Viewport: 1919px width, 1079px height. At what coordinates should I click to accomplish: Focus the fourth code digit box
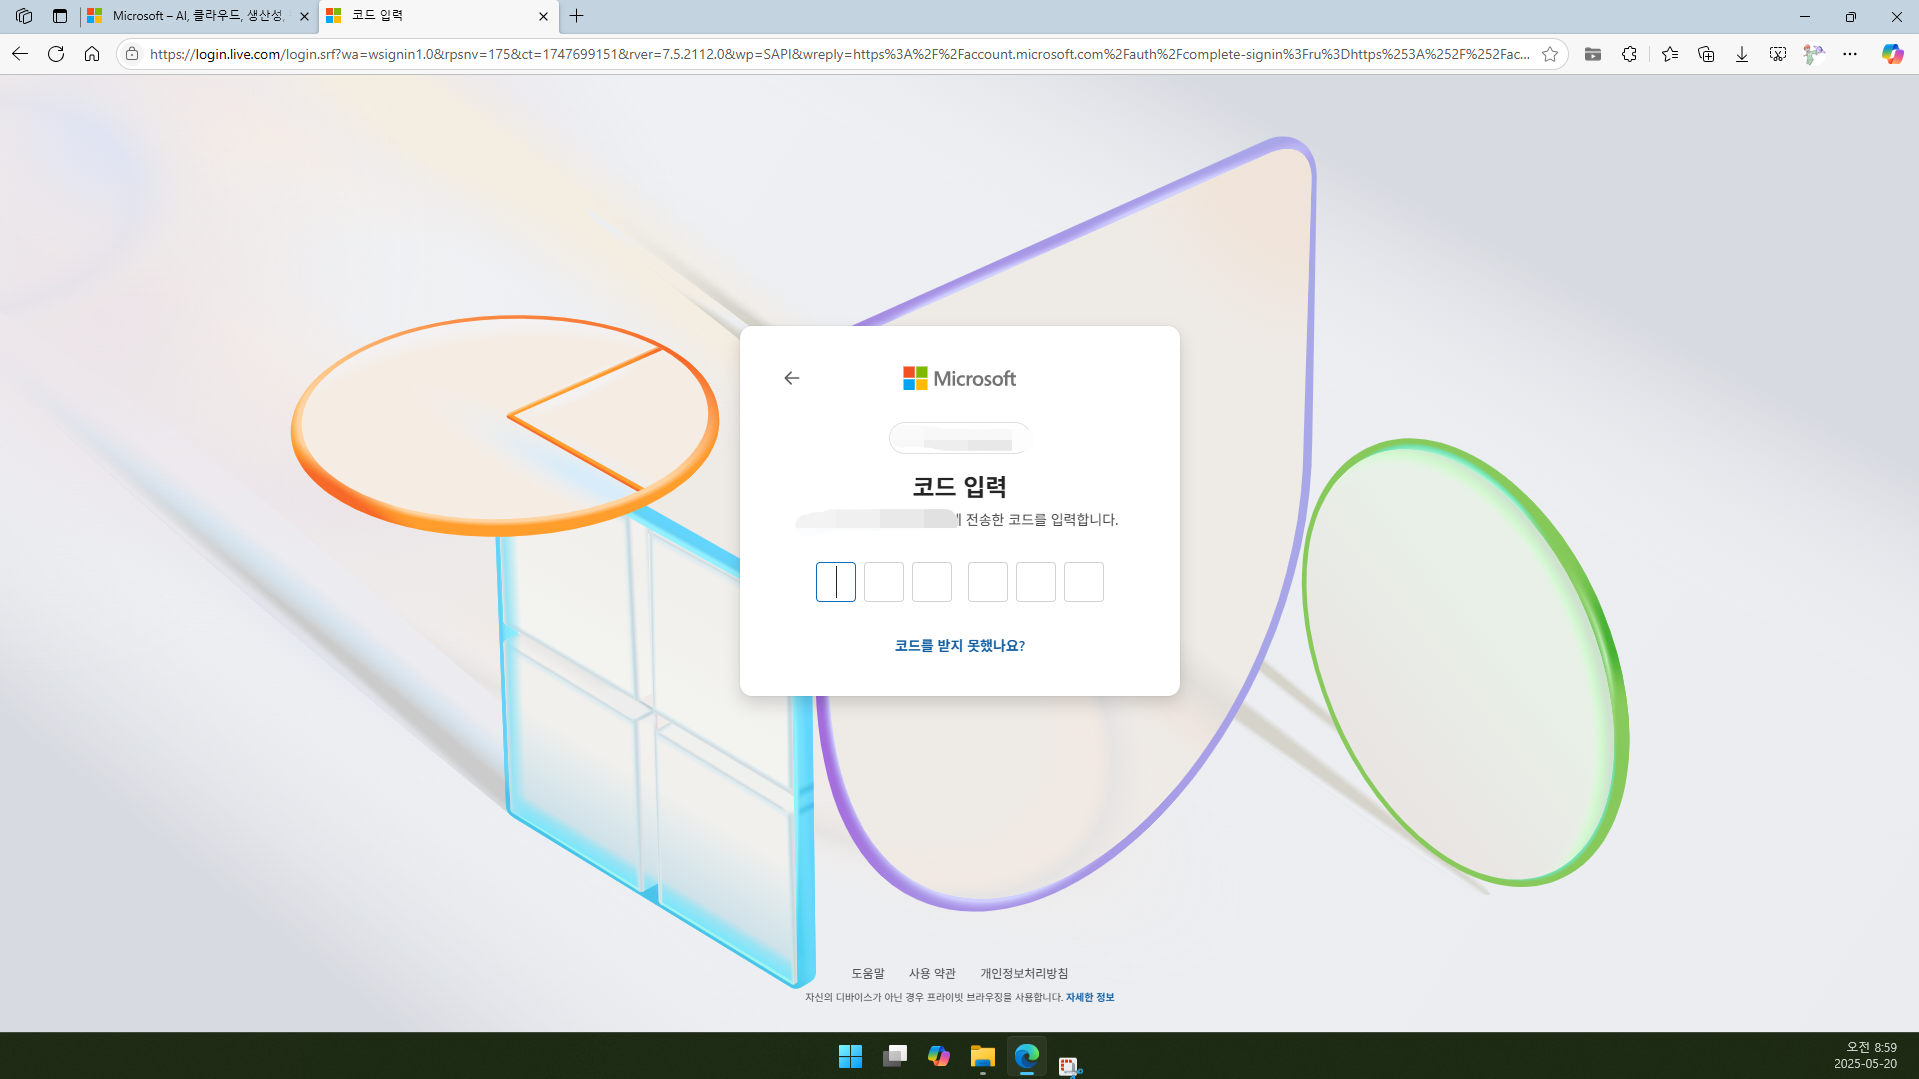[x=988, y=582]
